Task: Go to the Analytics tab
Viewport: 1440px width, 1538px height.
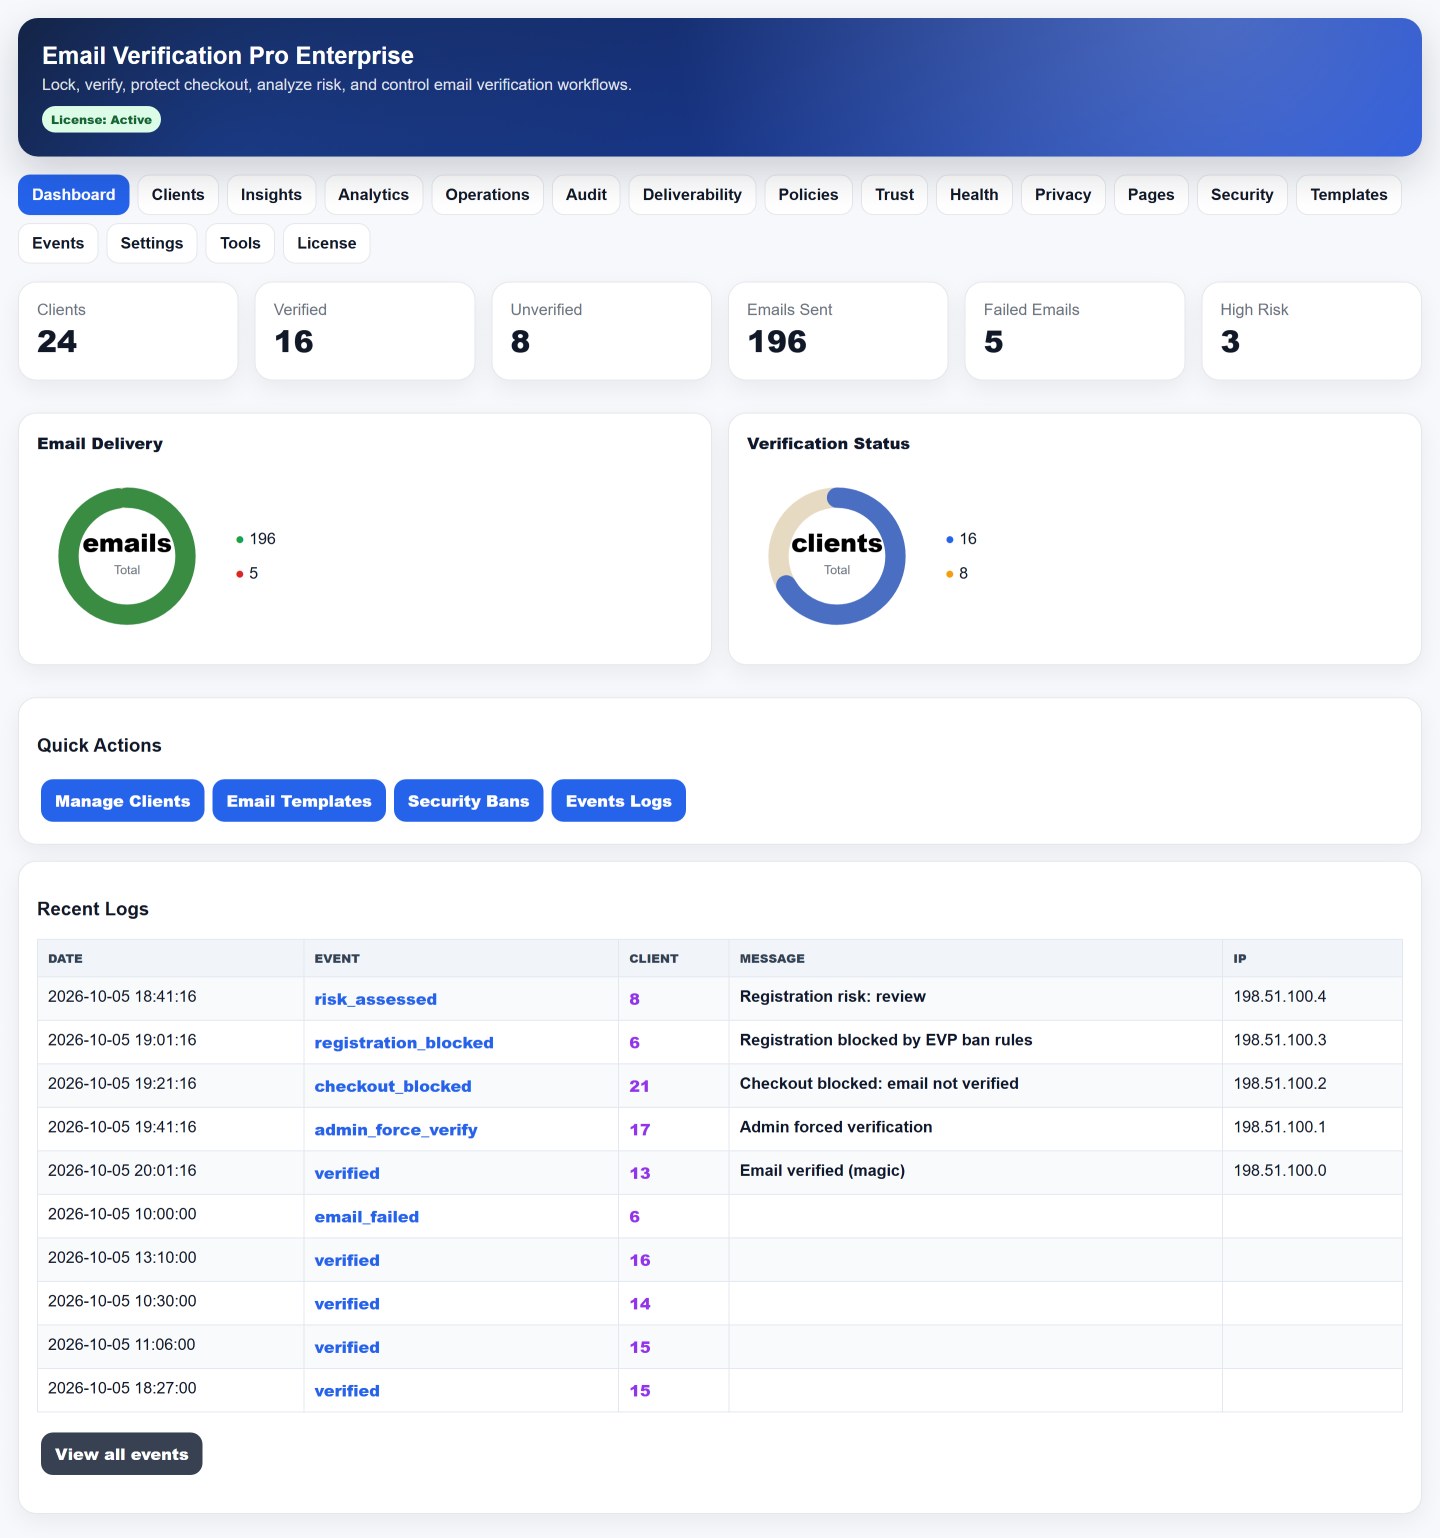Action: [373, 195]
